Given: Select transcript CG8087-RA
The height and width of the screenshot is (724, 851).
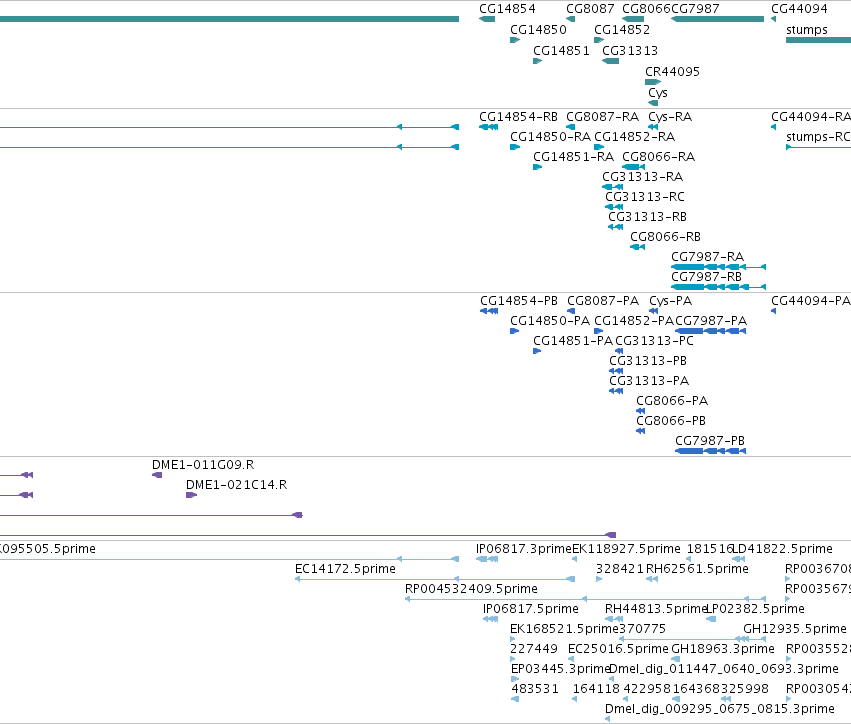Looking at the screenshot, I should coord(570,127).
